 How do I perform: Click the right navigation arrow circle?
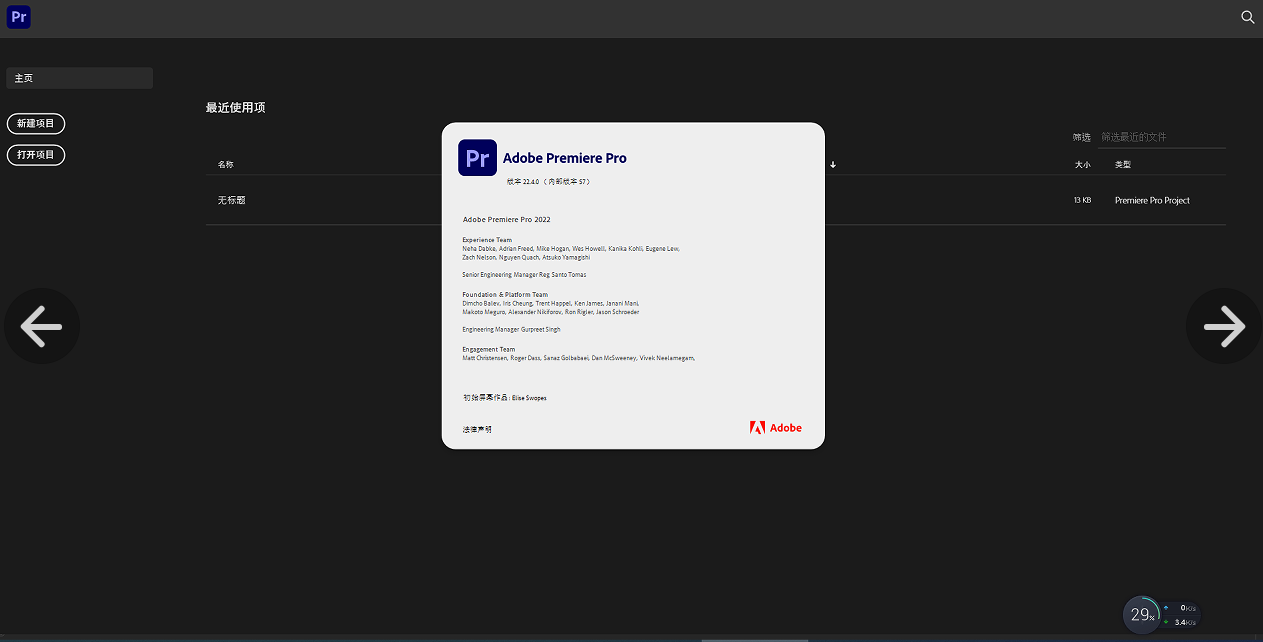coord(1222,326)
